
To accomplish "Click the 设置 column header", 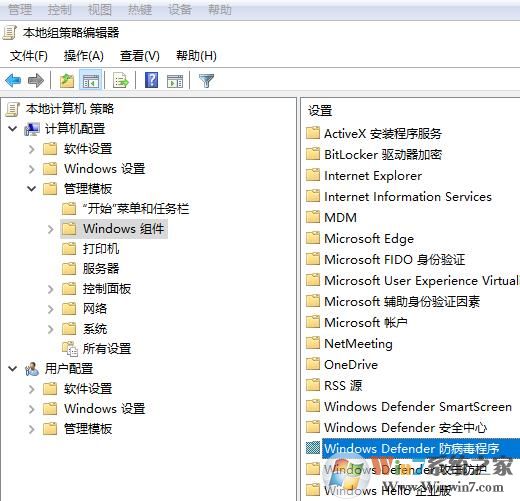I will [320, 111].
